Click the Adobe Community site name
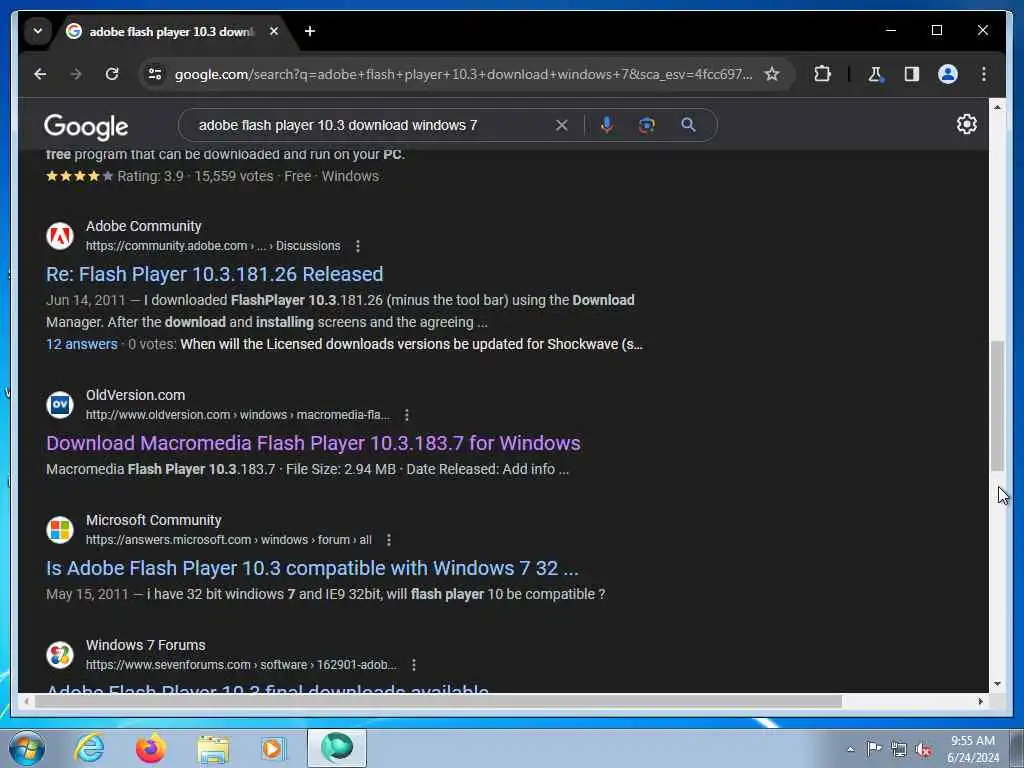Image resolution: width=1024 pixels, height=768 pixels. tap(144, 227)
